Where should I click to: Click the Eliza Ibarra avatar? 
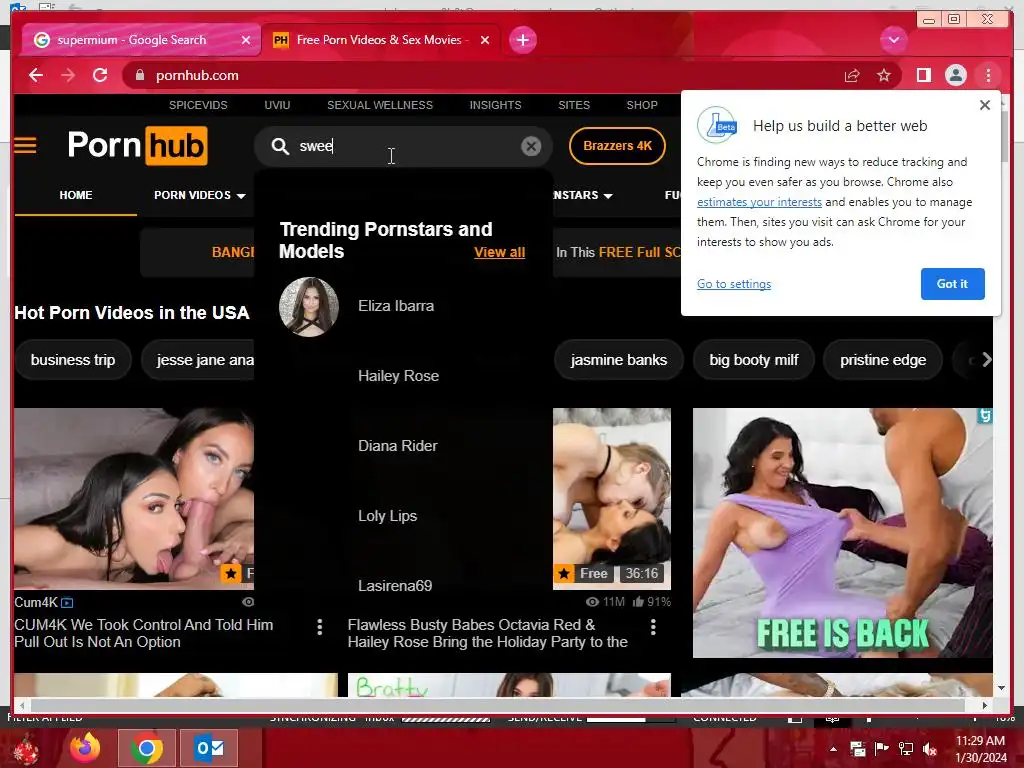coord(309,307)
